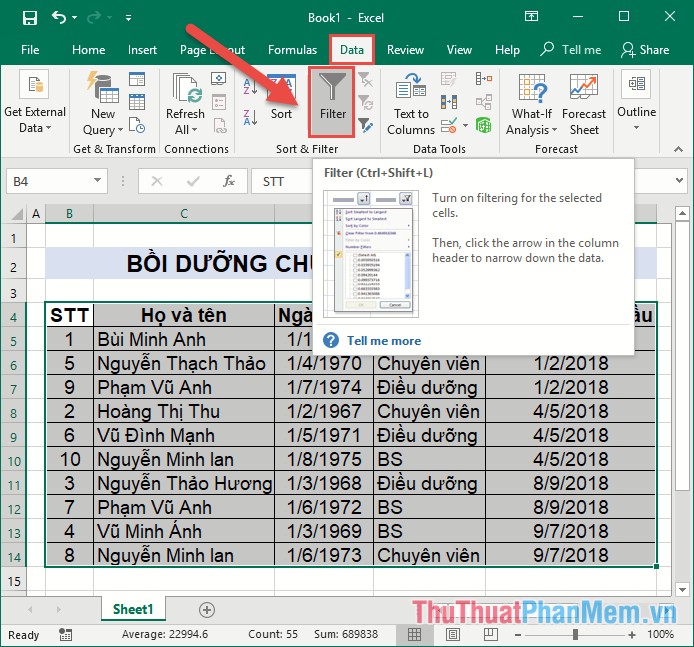This screenshot has width=694, height=647.
Task: Select cell with Bùi Minh Anh
Action: [x=184, y=339]
